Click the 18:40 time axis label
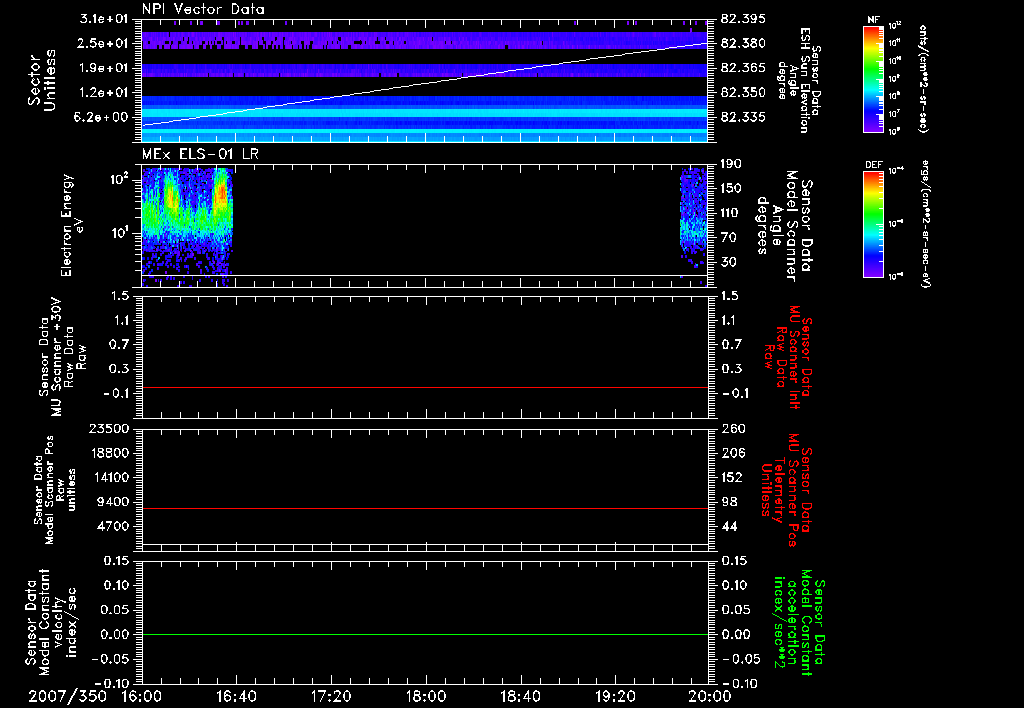The image size is (1024, 708). point(520,696)
